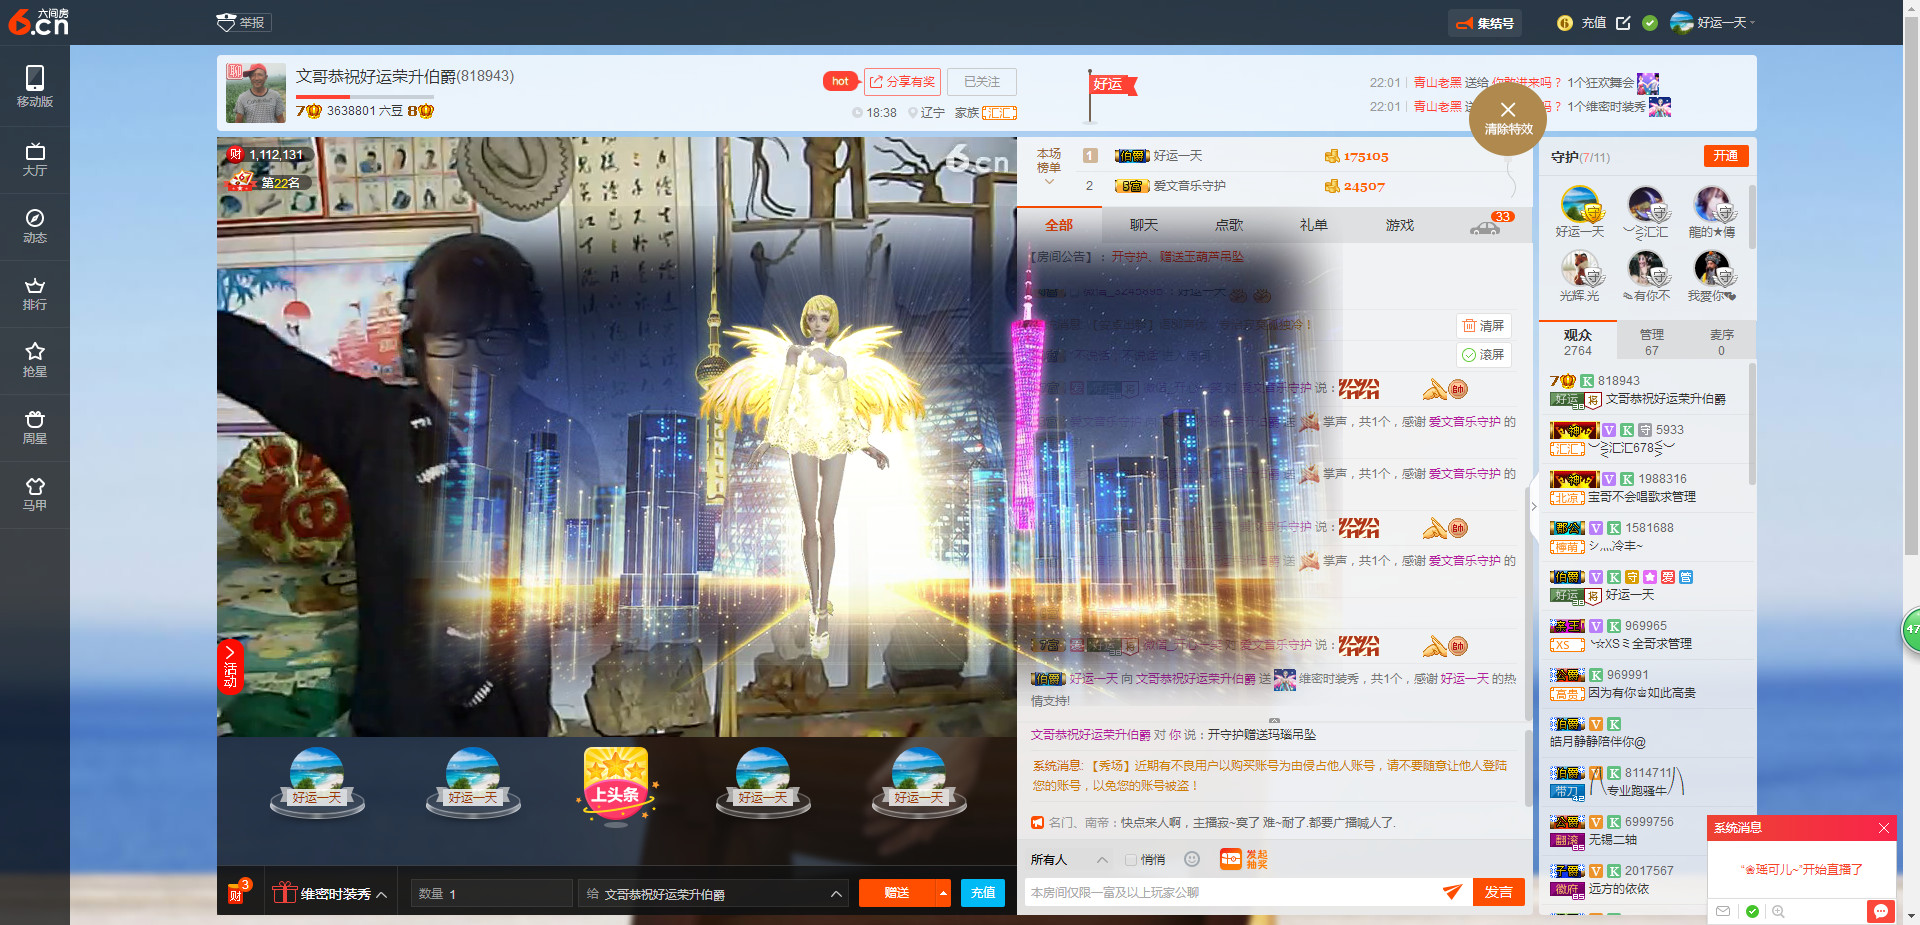This screenshot has width=1920, height=925.
Task: Click the paper plane fly-screen icon
Action: point(1452,891)
